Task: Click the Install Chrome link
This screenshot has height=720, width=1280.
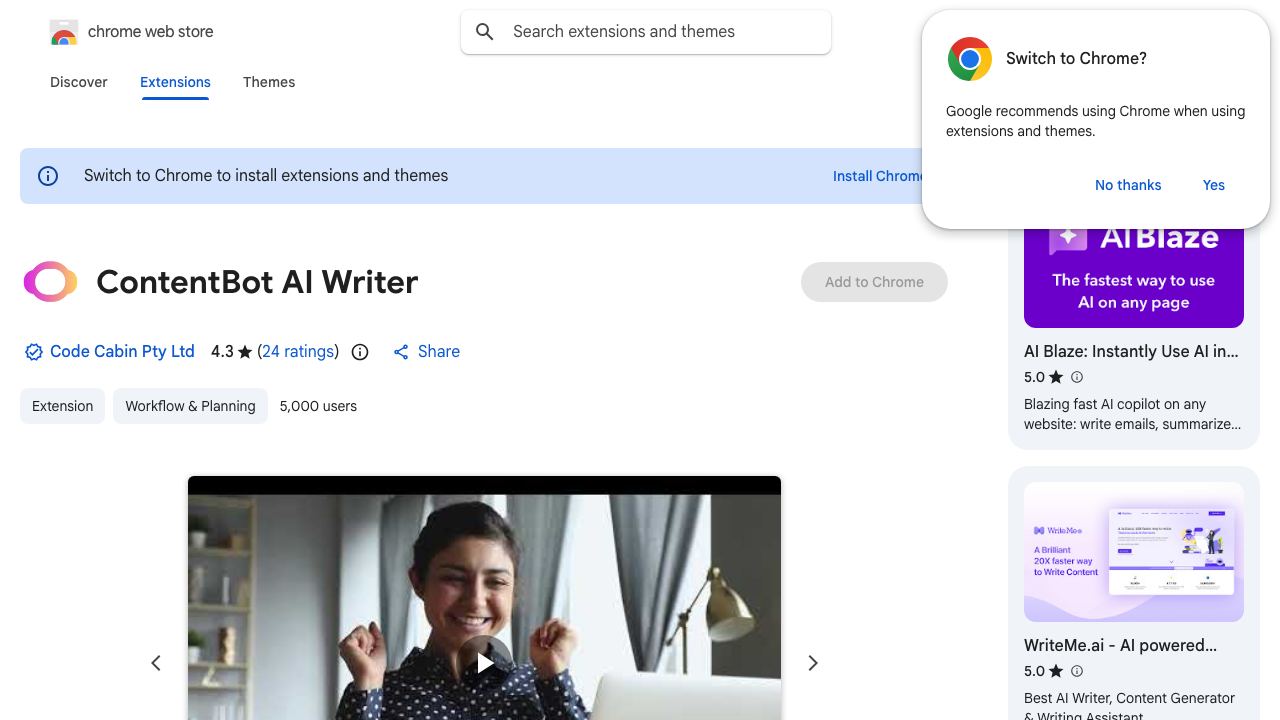Action: (x=878, y=176)
